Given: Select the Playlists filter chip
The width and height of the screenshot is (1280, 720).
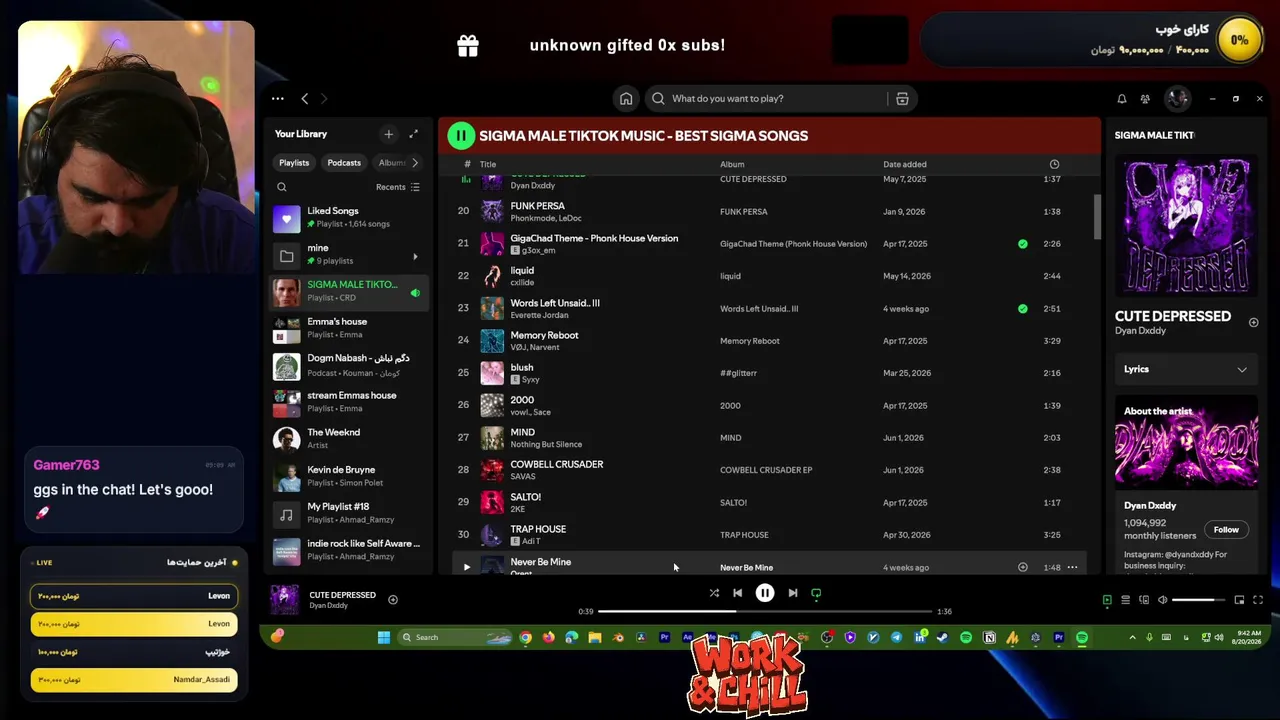Looking at the screenshot, I should [294, 163].
